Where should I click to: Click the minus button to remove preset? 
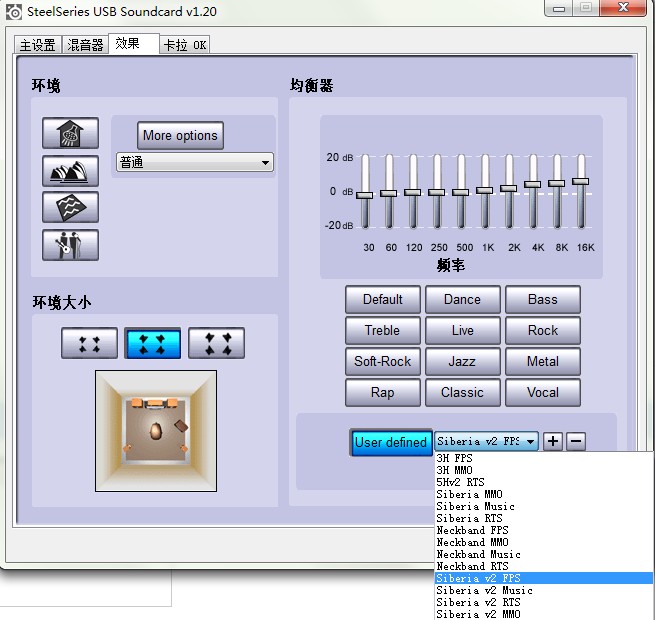point(576,441)
